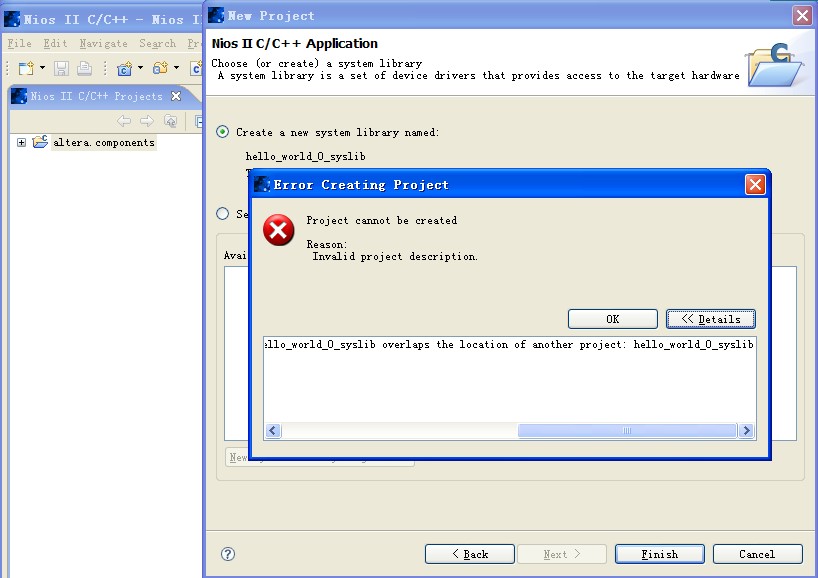The height and width of the screenshot is (578, 818).
Task: Click left arrow of error details scrollbar
Action: click(x=273, y=430)
